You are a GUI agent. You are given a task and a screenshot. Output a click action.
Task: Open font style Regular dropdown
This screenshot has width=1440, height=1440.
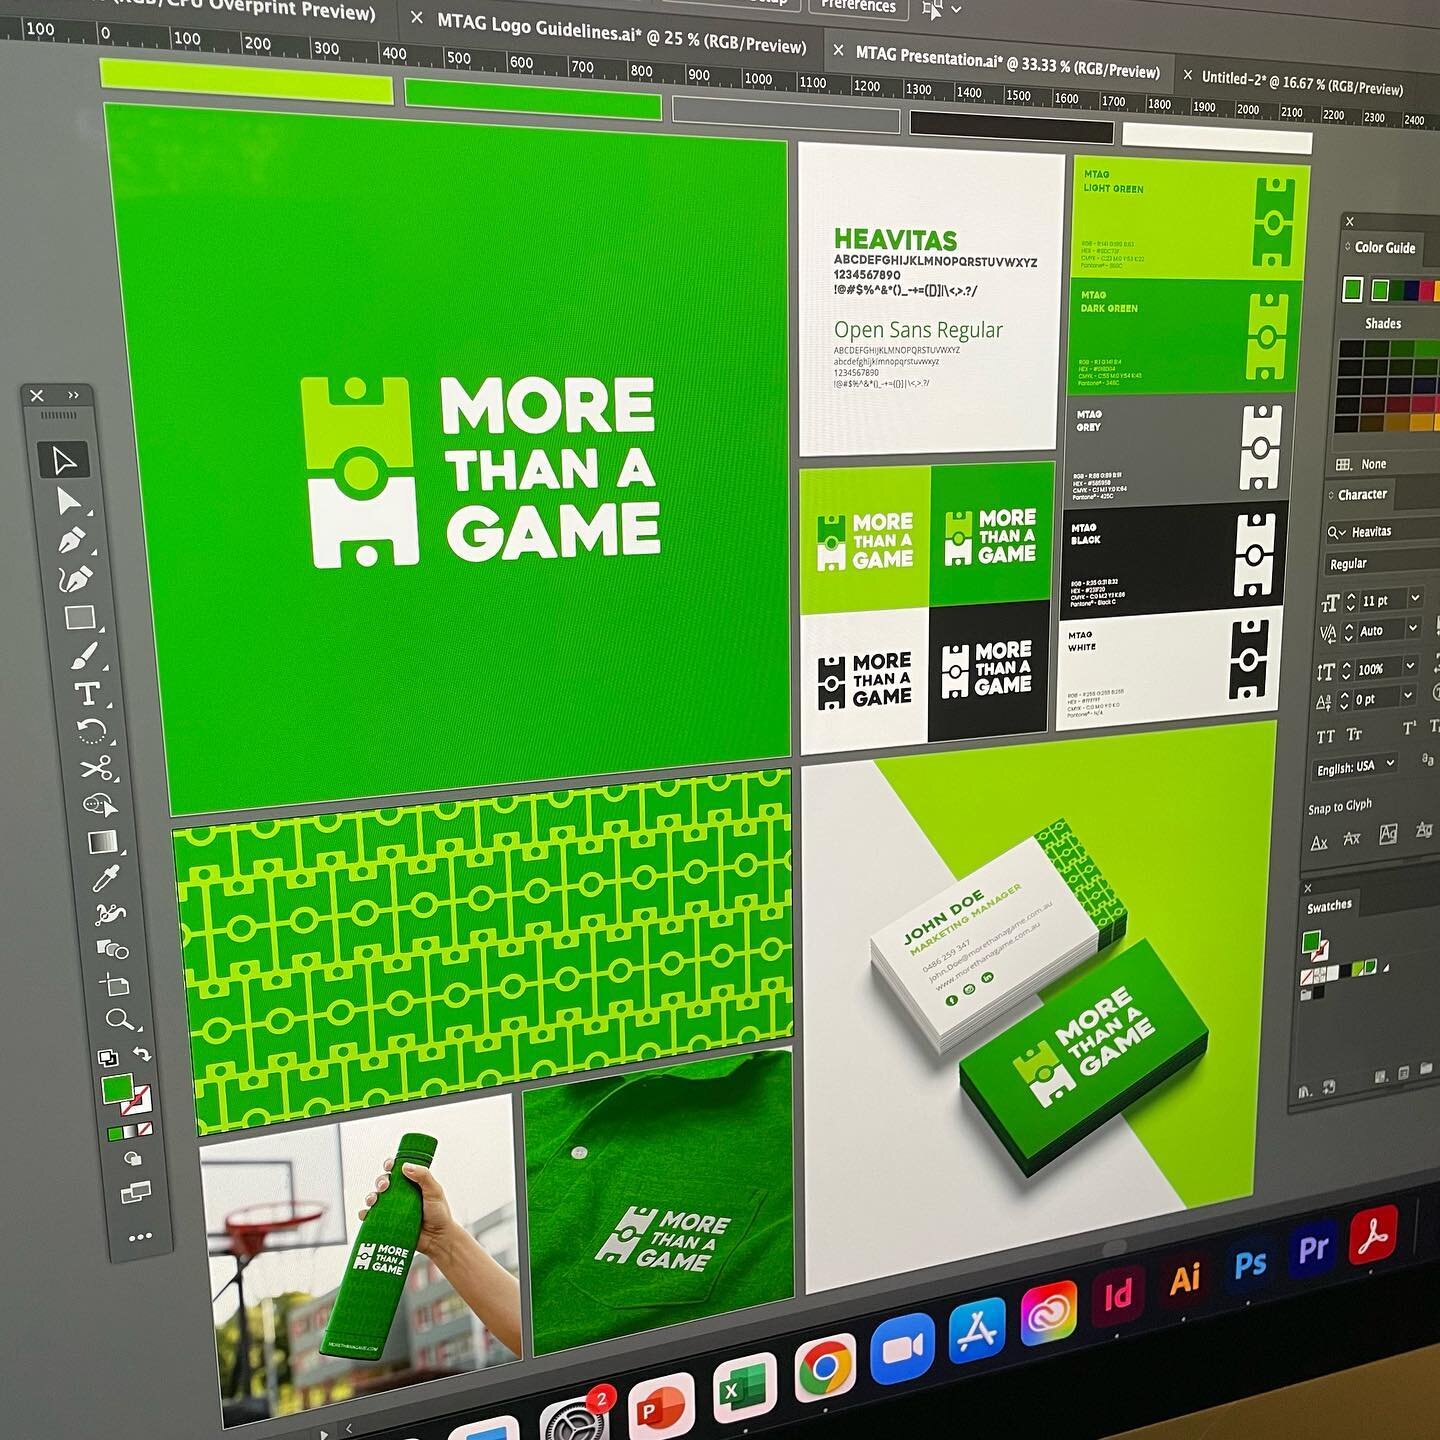click(1383, 562)
